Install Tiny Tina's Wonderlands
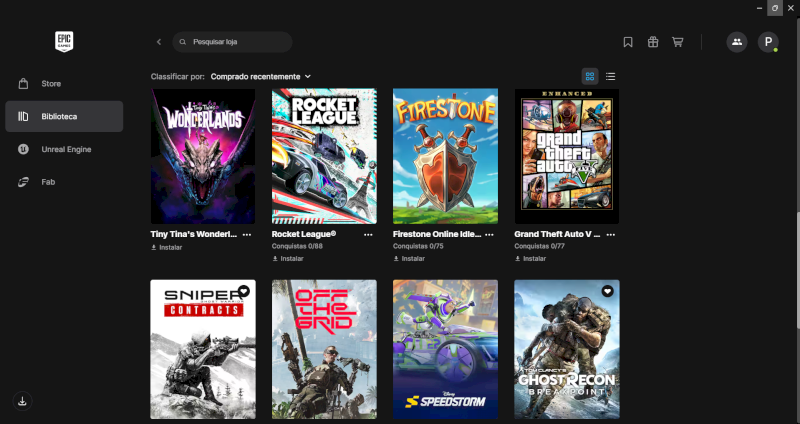Image resolution: width=800 pixels, height=424 pixels. click(x=167, y=247)
